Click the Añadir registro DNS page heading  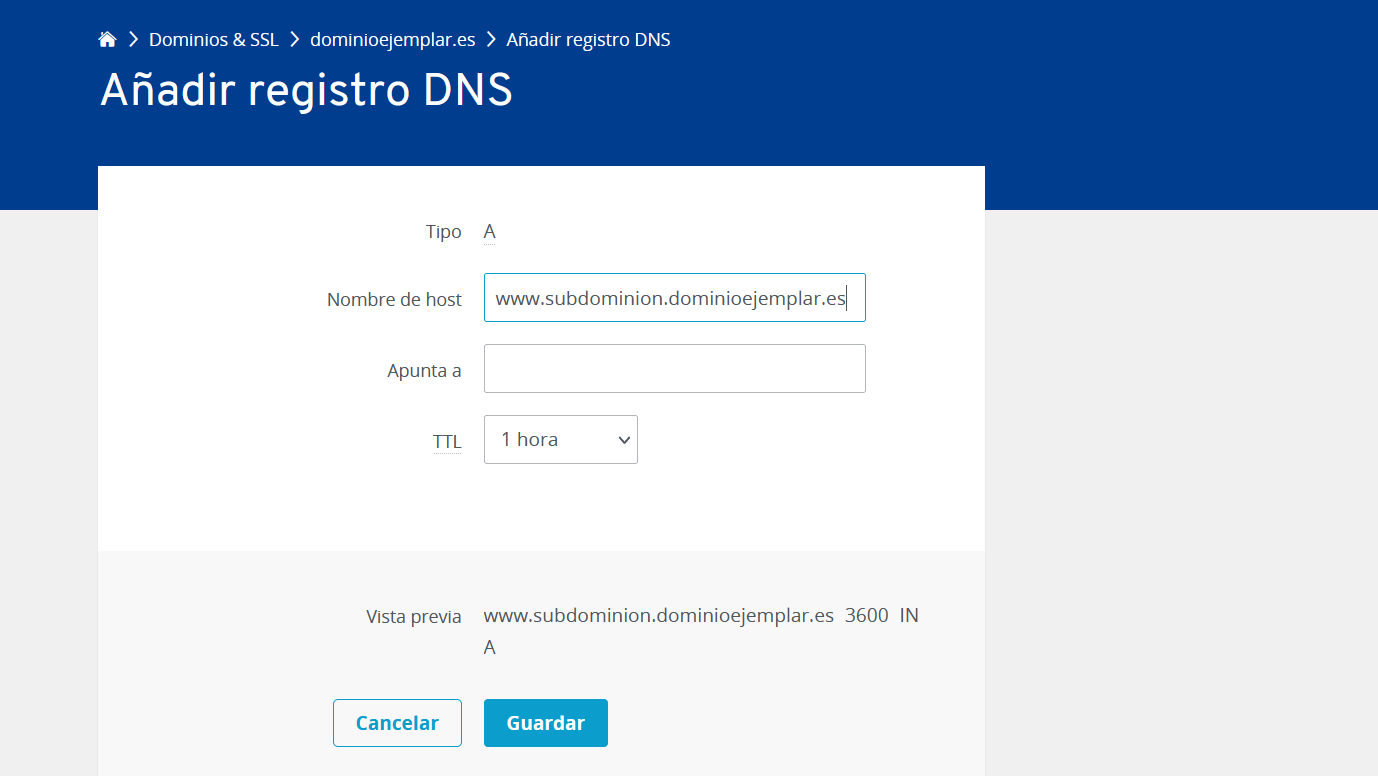(x=306, y=91)
